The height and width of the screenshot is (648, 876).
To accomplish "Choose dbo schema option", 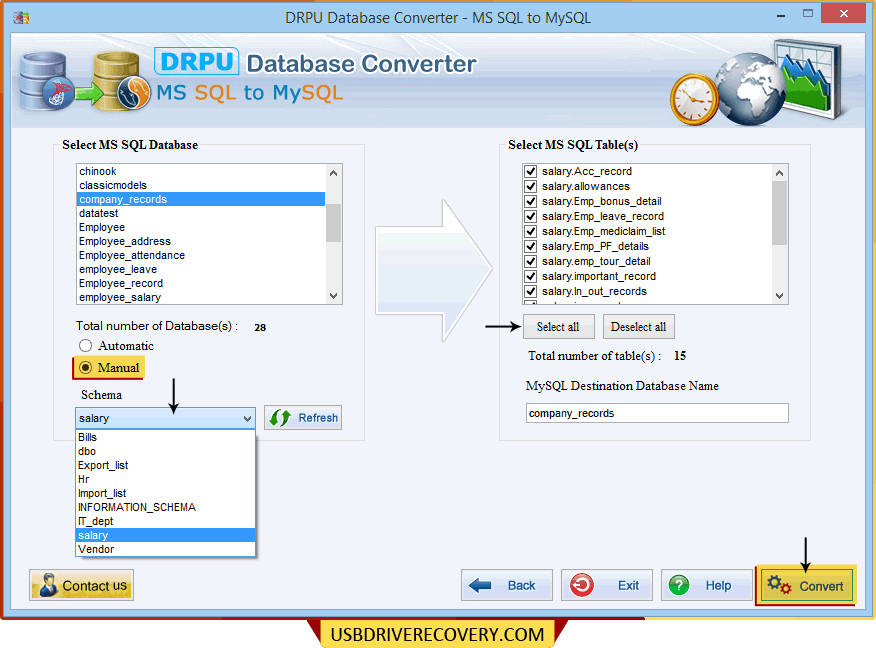I will (x=165, y=451).
